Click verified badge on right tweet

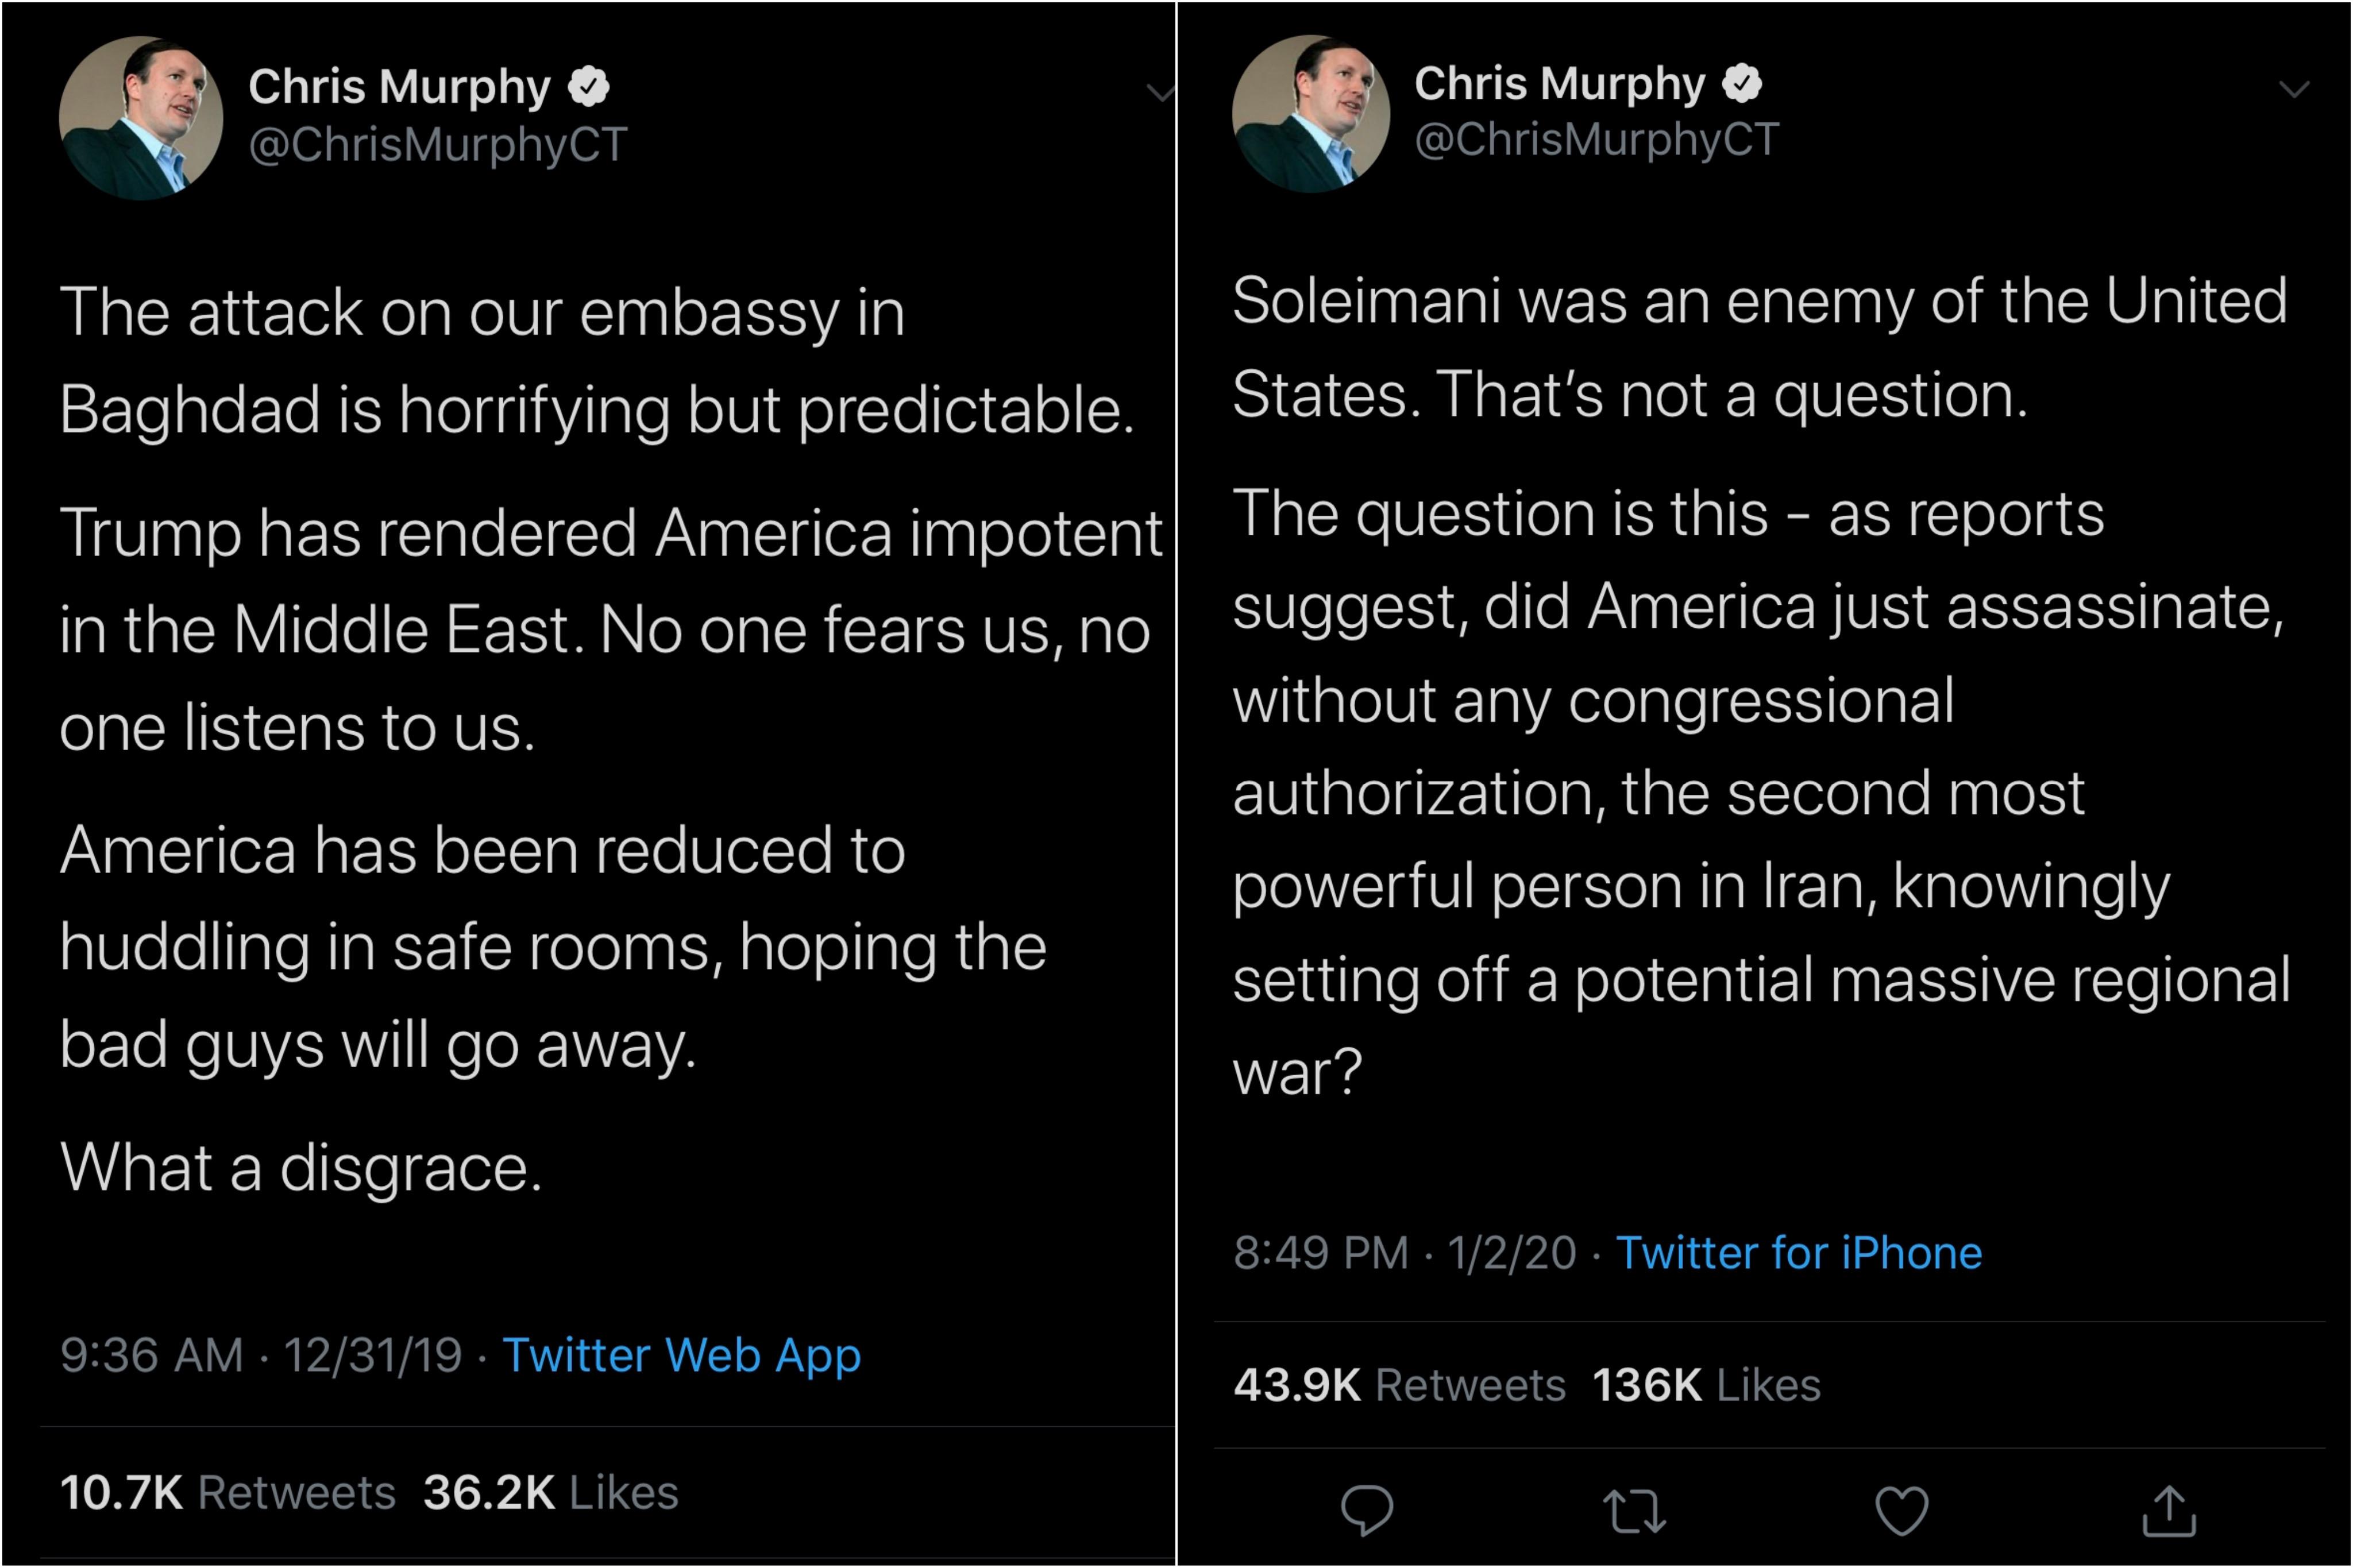1742,83
